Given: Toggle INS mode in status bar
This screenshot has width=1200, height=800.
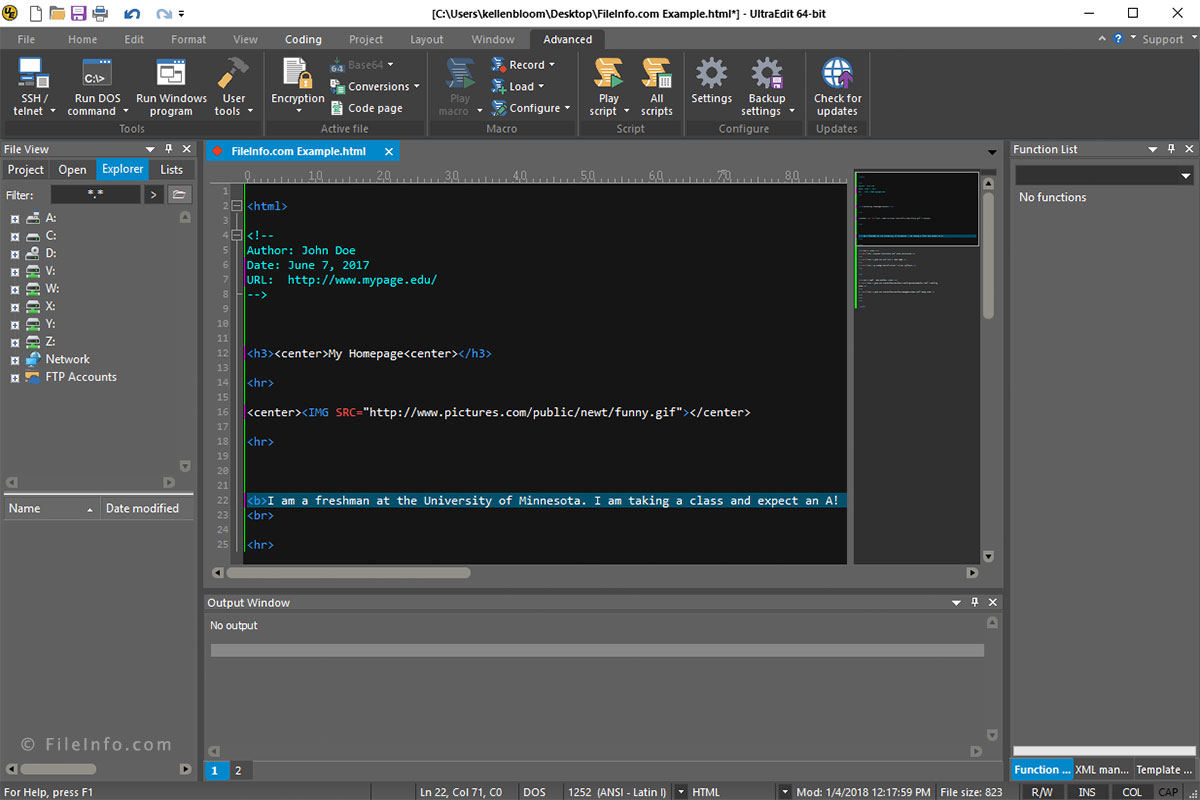Looking at the screenshot, I should (1087, 791).
